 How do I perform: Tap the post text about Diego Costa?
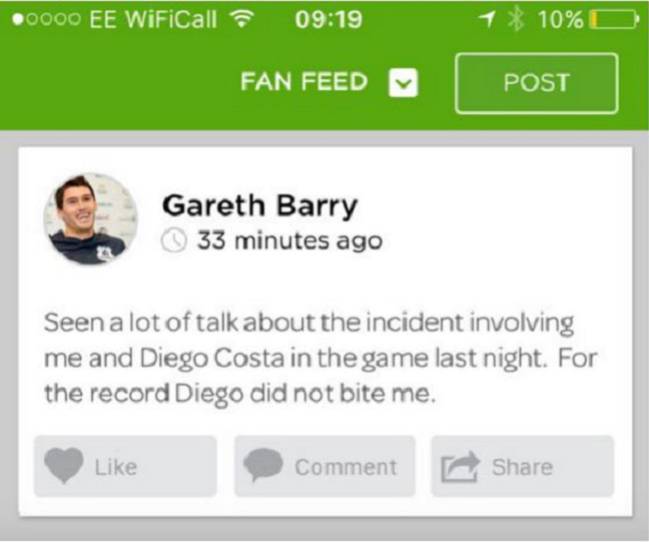(320, 358)
